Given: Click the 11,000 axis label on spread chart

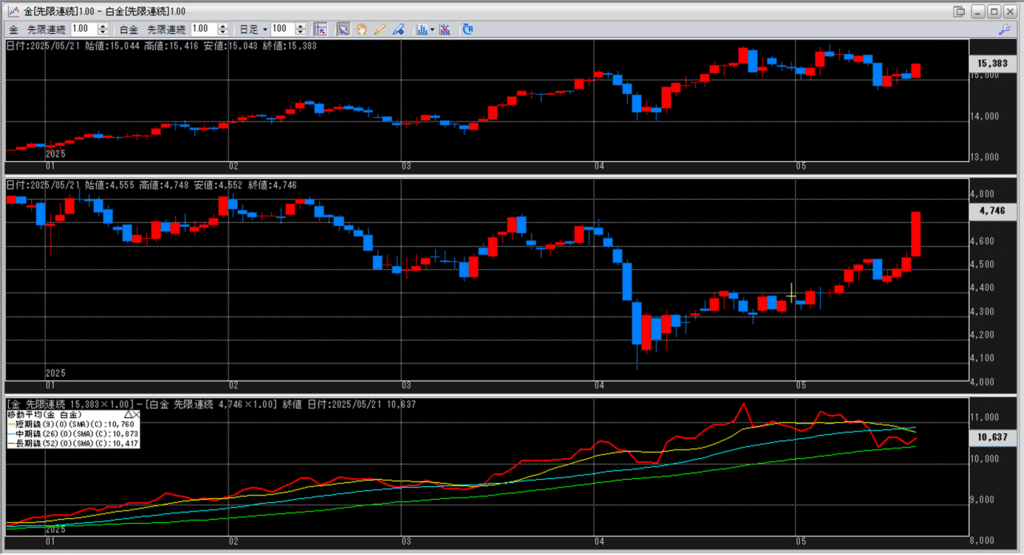Looking at the screenshot, I should [984, 417].
